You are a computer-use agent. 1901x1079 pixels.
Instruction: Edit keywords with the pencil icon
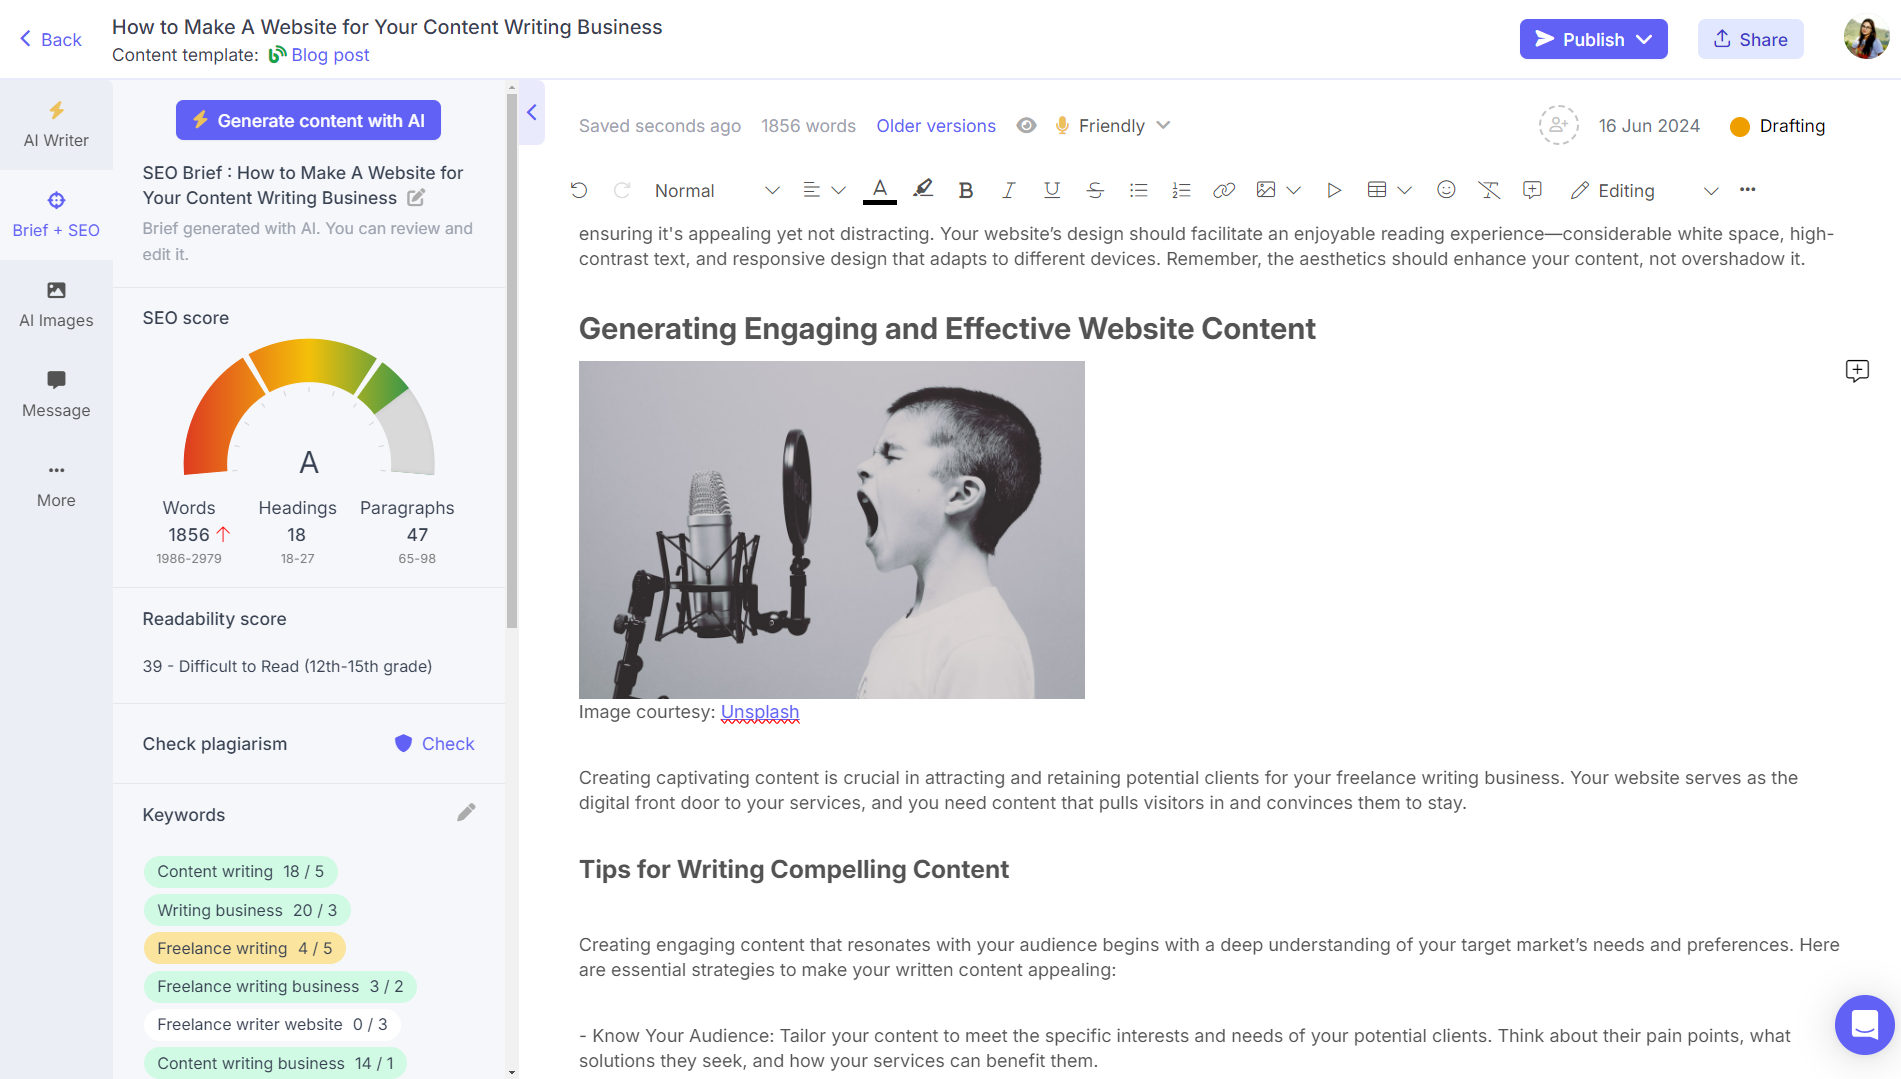pyautogui.click(x=466, y=813)
